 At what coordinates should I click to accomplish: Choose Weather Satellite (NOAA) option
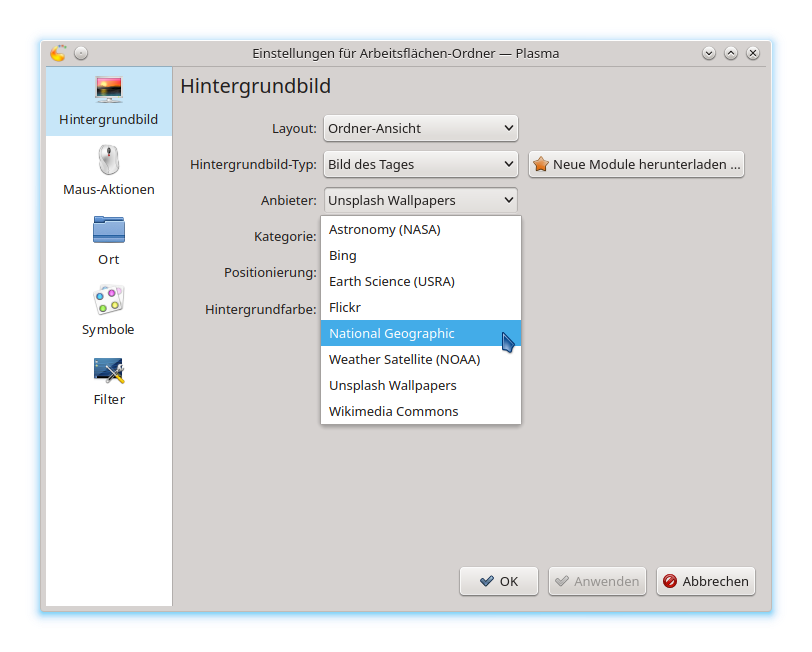coord(404,359)
